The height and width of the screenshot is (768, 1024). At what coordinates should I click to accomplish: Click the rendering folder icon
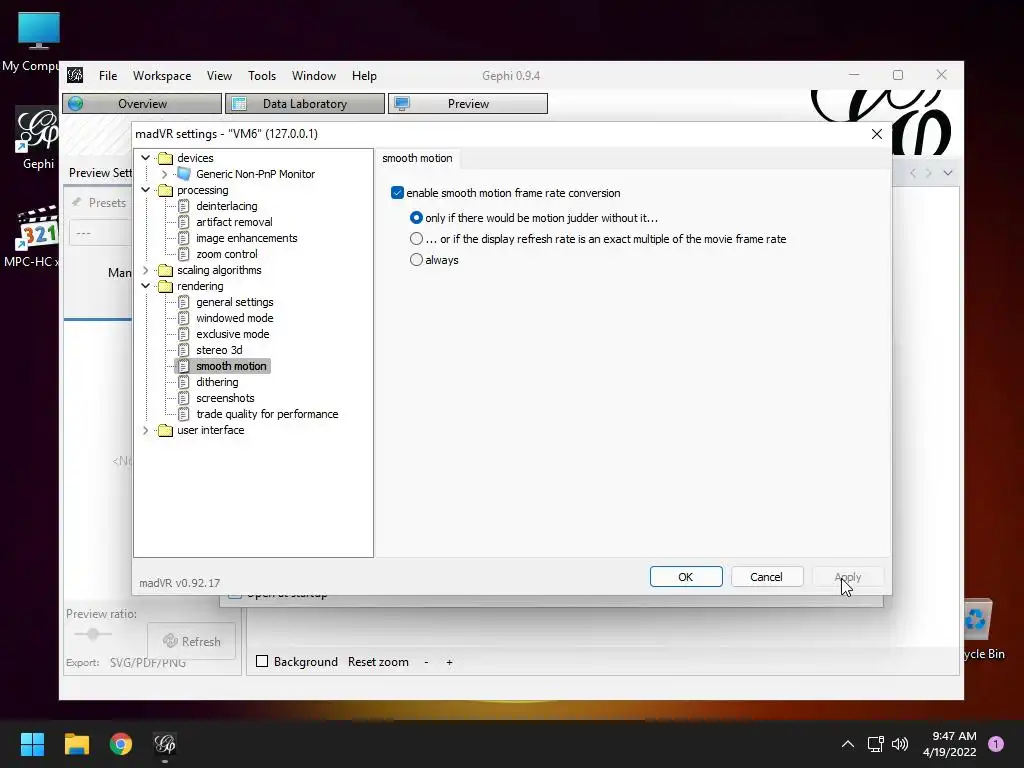[x=166, y=286]
